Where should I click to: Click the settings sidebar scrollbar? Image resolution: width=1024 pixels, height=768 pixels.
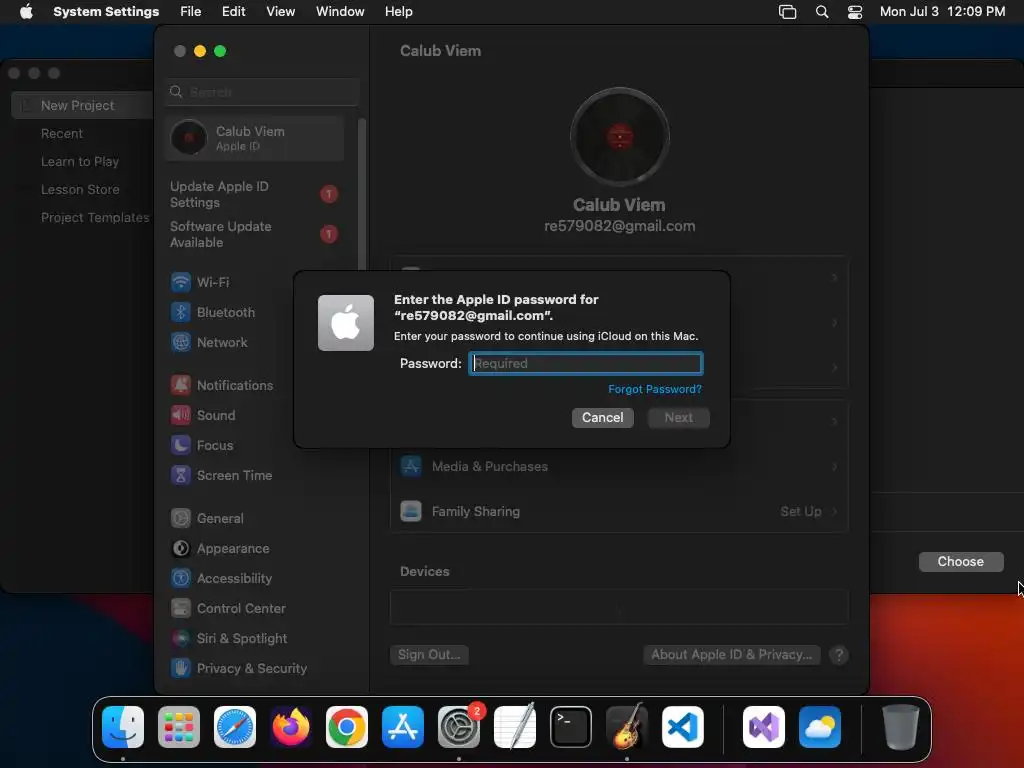click(362, 195)
